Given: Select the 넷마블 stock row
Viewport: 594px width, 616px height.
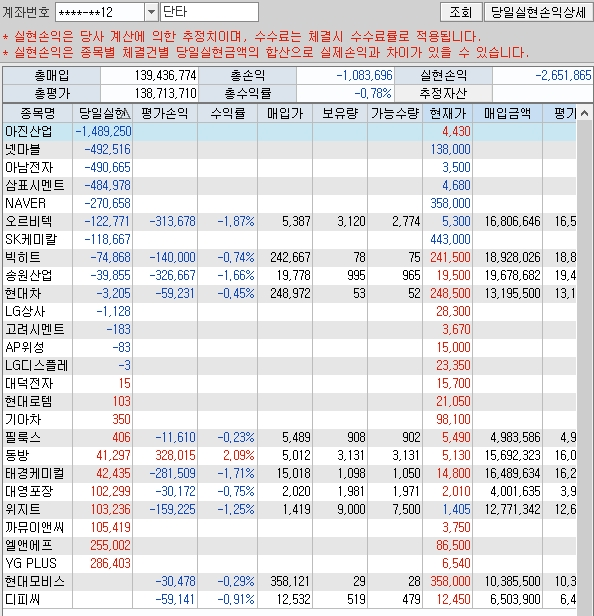Looking at the screenshot, I should point(290,150).
